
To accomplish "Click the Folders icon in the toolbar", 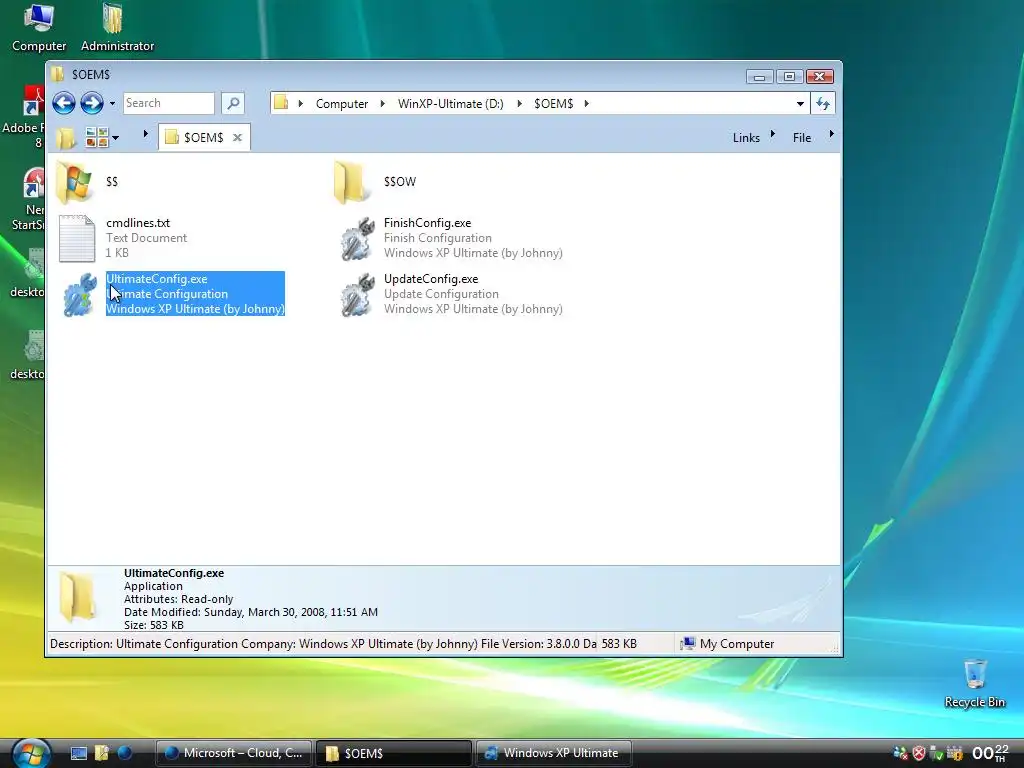I will (x=65, y=137).
